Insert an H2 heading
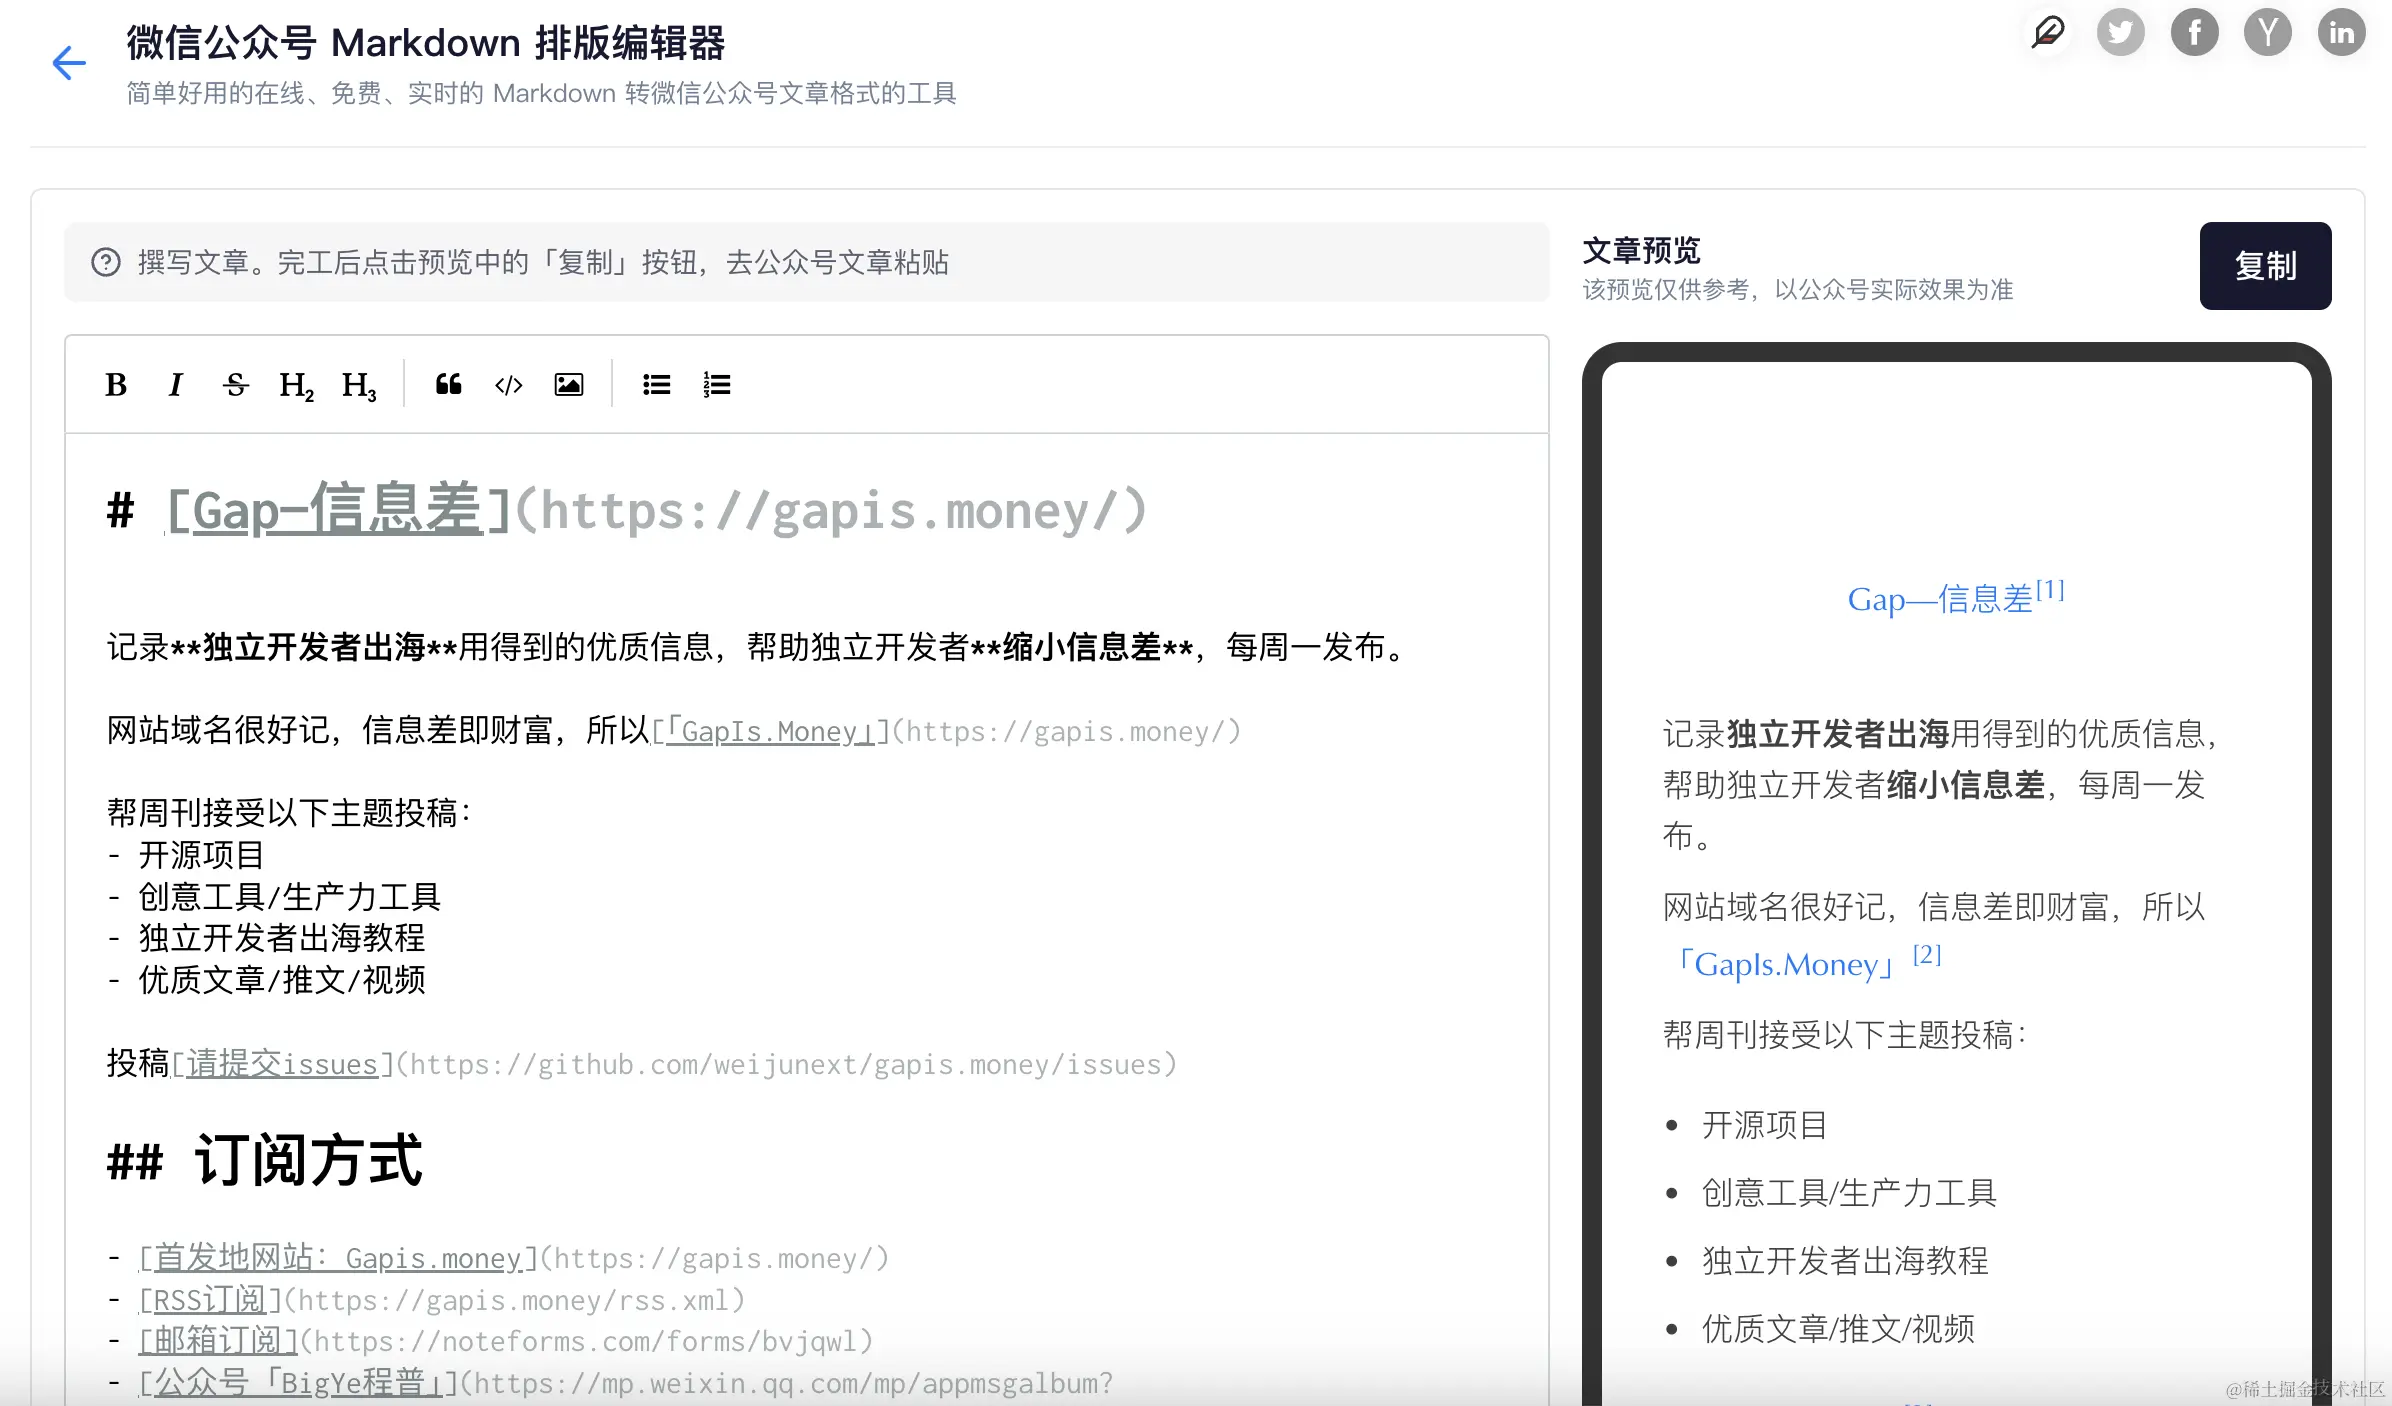This screenshot has height=1406, width=2392. click(x=296, y=385)
